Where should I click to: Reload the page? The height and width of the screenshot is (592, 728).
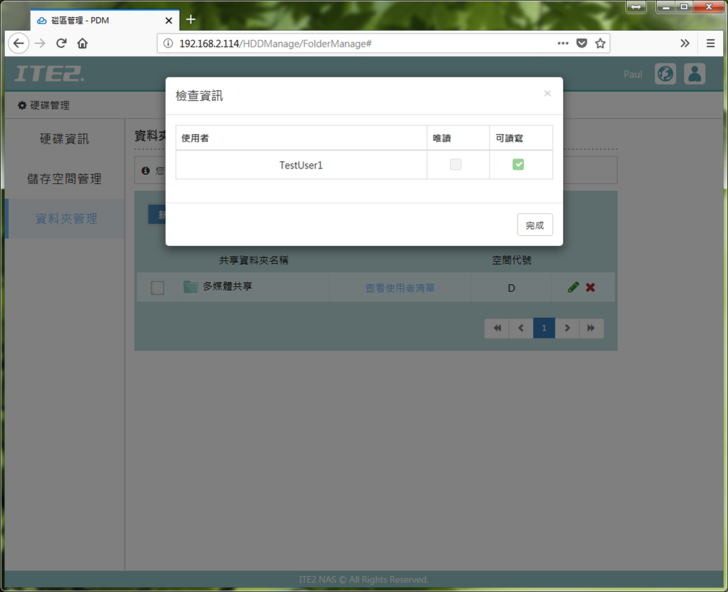[x=61, y=43]
